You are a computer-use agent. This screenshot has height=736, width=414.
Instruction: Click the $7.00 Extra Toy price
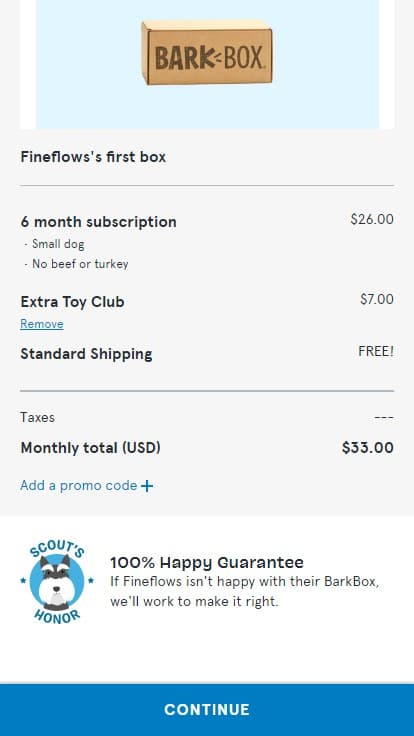[377, 299]
